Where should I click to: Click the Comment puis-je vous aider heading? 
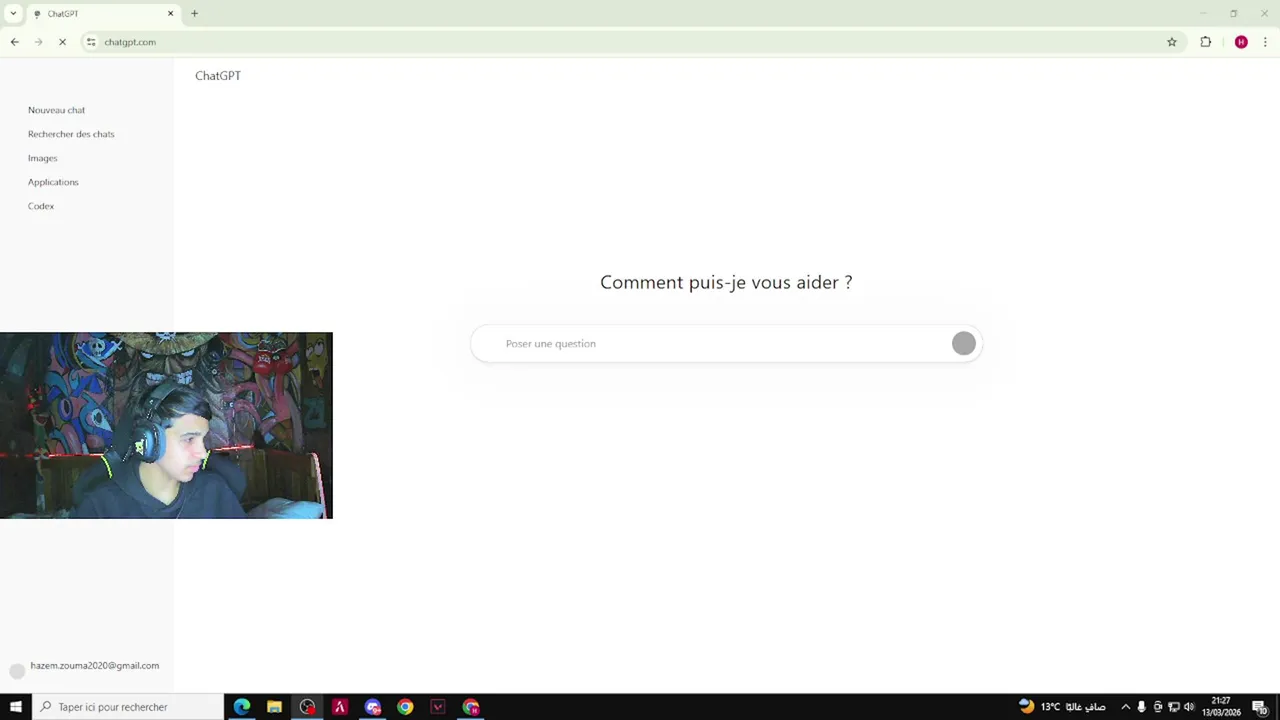[x=726, y=283]
